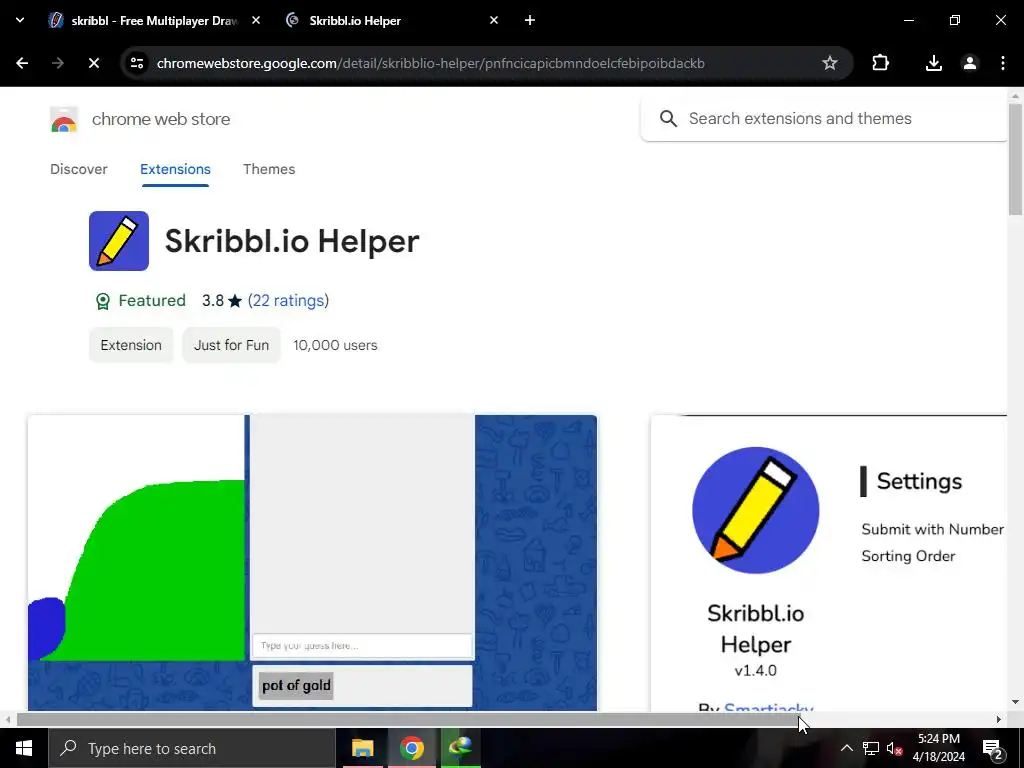Image resolution: width=1024 pixels, height=768 pixels.
Task: Click the Submit with Number text
Action: coord(933,529)
